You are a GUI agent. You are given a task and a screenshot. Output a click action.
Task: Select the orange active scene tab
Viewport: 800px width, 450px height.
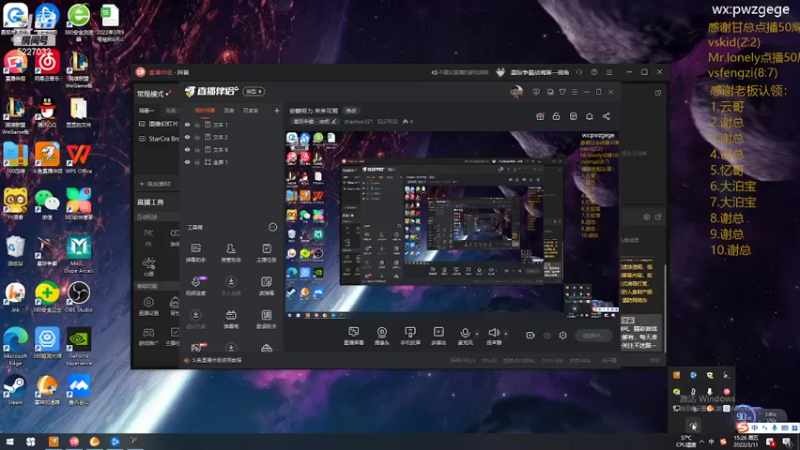pyautogui.click(x=205, y=110)
